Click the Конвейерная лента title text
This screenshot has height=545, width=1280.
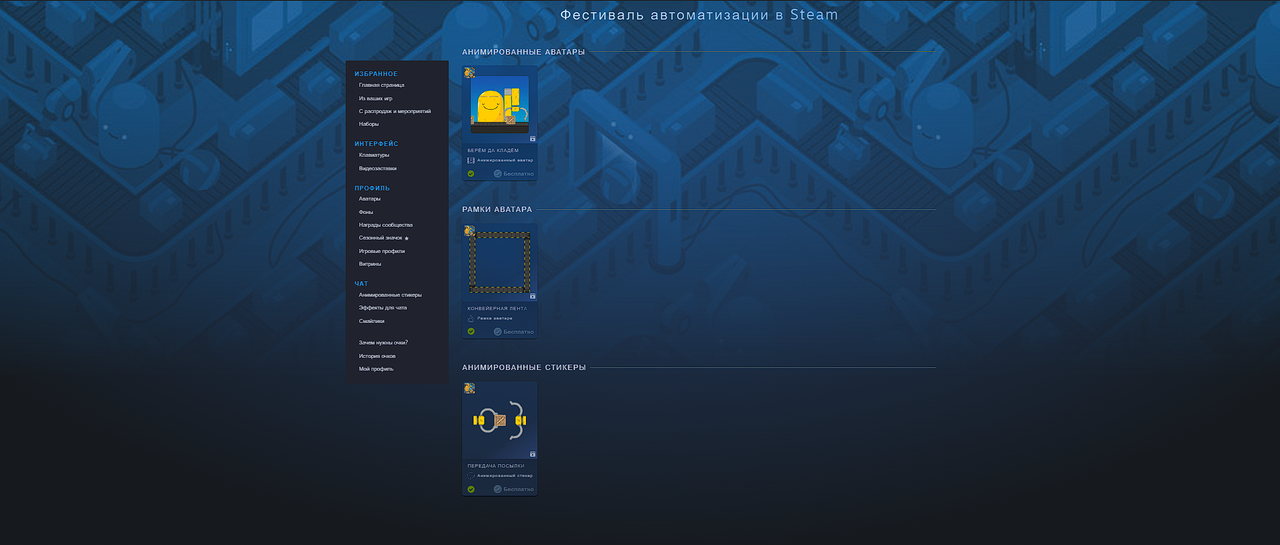point(497,308)
